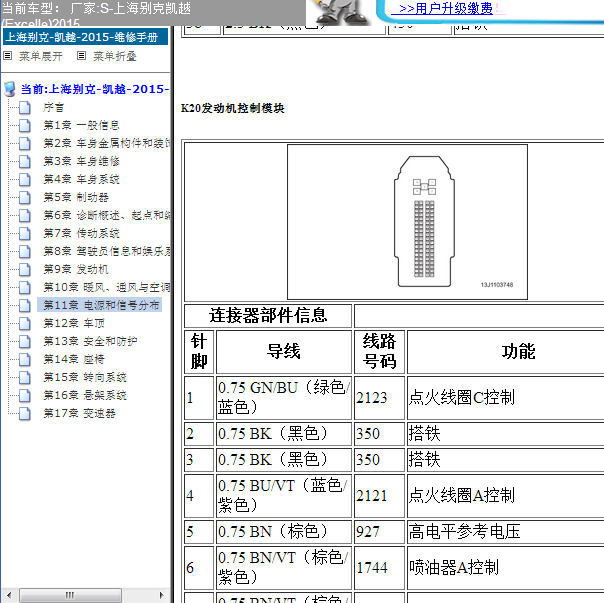Open 第6章 诊断概述 chapter
The image size is (604, 603).
[x=106, y=215]
